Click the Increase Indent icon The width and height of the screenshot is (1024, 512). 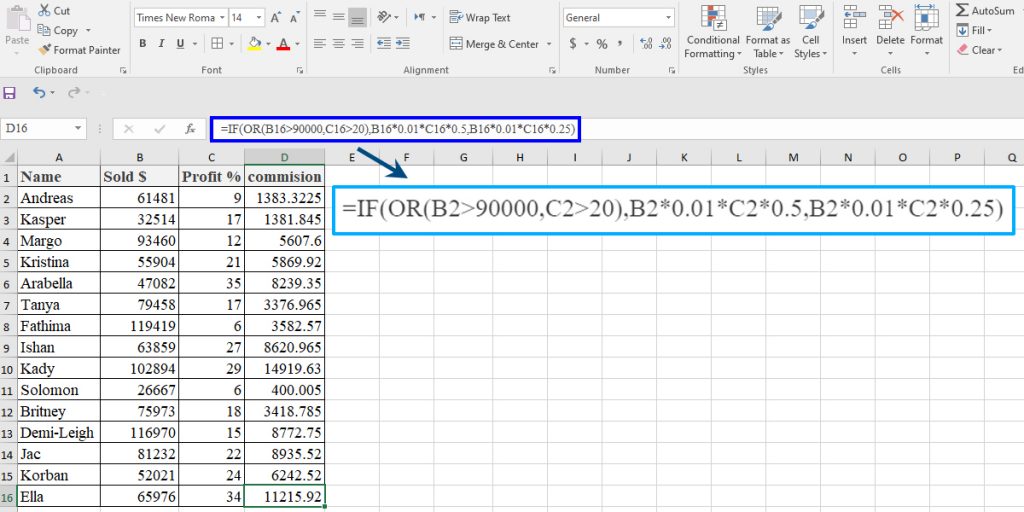(403, 44)
